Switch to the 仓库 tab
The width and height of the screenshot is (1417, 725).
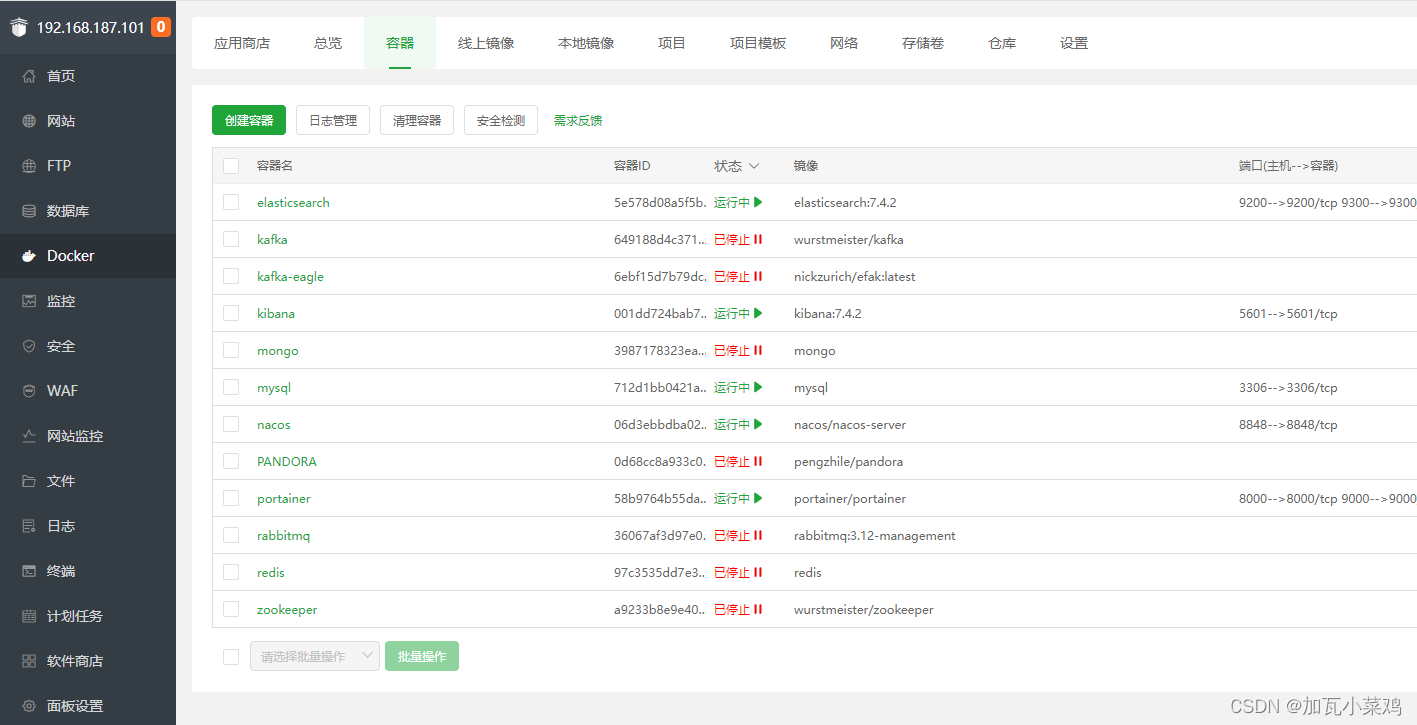coord(1002,43)
